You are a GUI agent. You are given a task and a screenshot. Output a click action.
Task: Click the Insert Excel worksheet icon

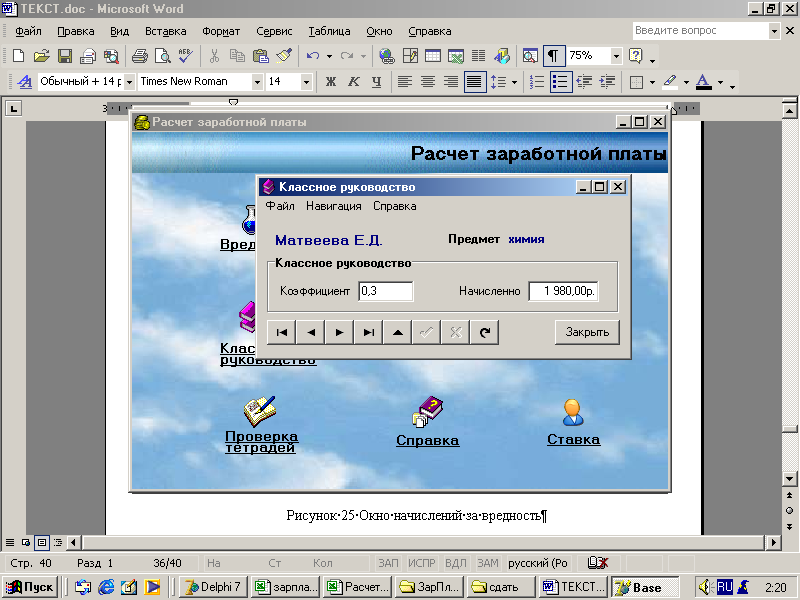[x=456, y=56]
